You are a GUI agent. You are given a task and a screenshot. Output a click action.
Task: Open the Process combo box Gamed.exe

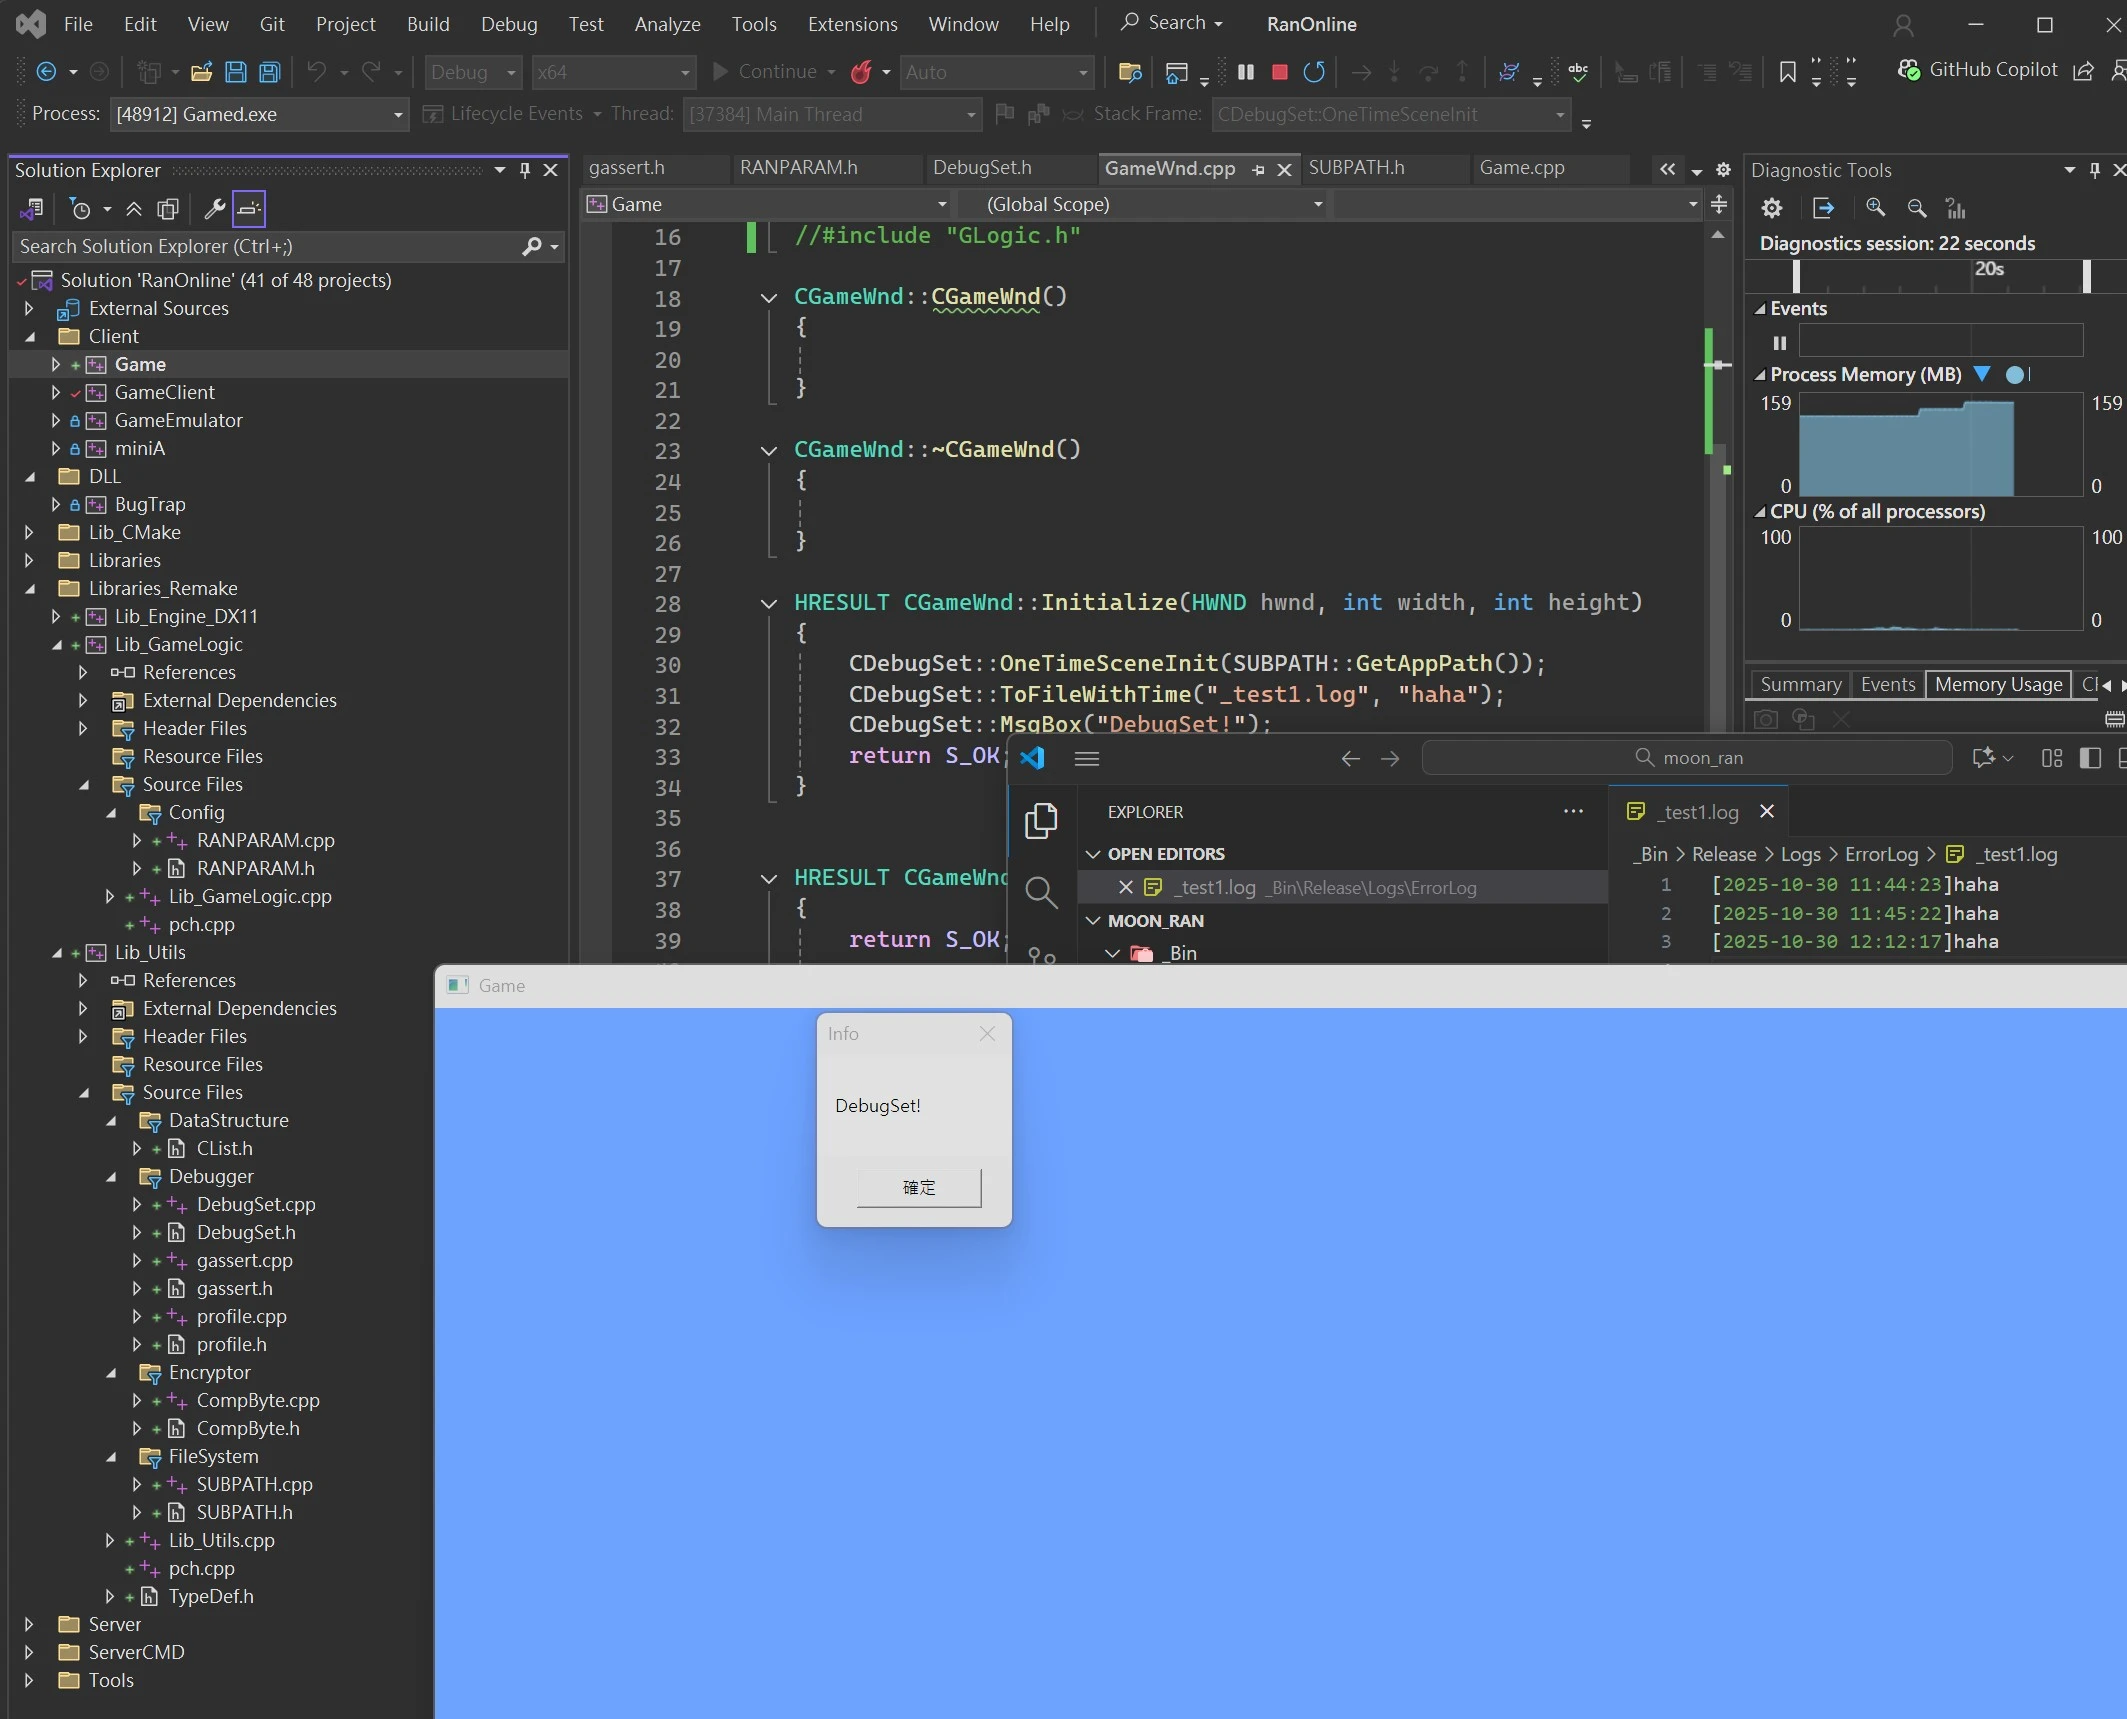tap(259, 114)
